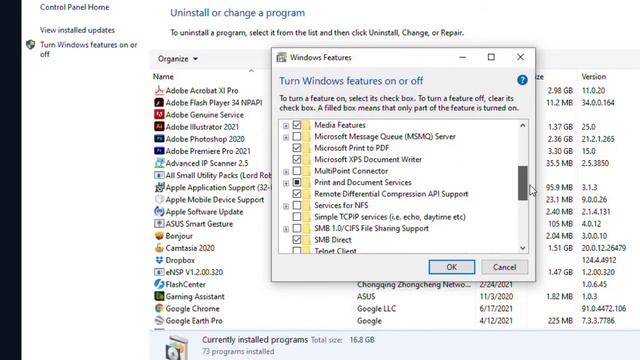The image size is (640, 360).
Task: Uncheck the SMB Direct checkbox
Action: (297, 240)
